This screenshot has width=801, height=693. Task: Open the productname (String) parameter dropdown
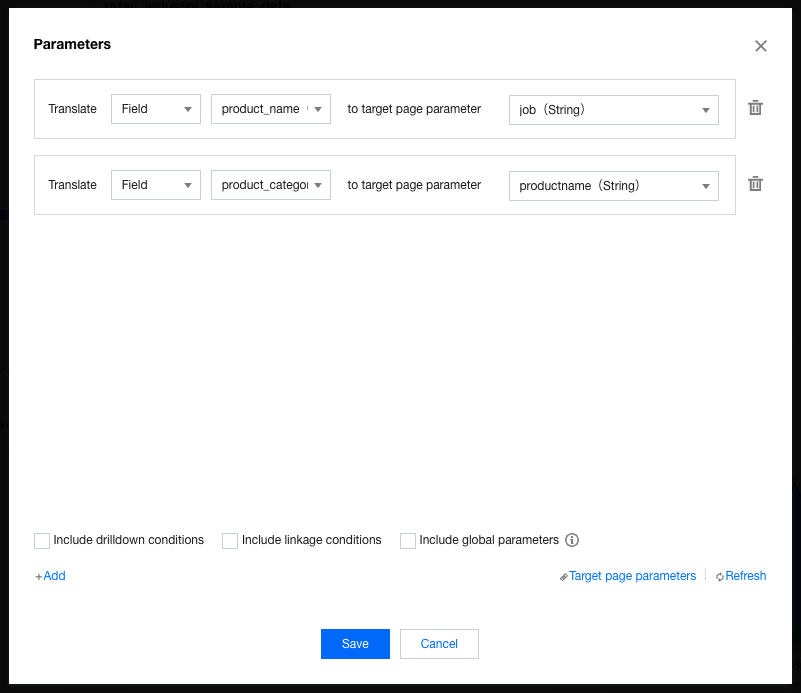(613, 186)
